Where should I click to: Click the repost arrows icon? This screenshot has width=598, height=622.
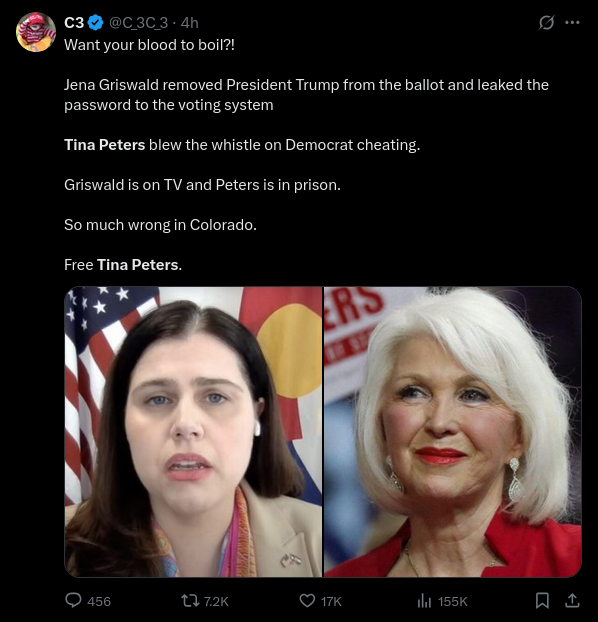click(x=190, y=601)
